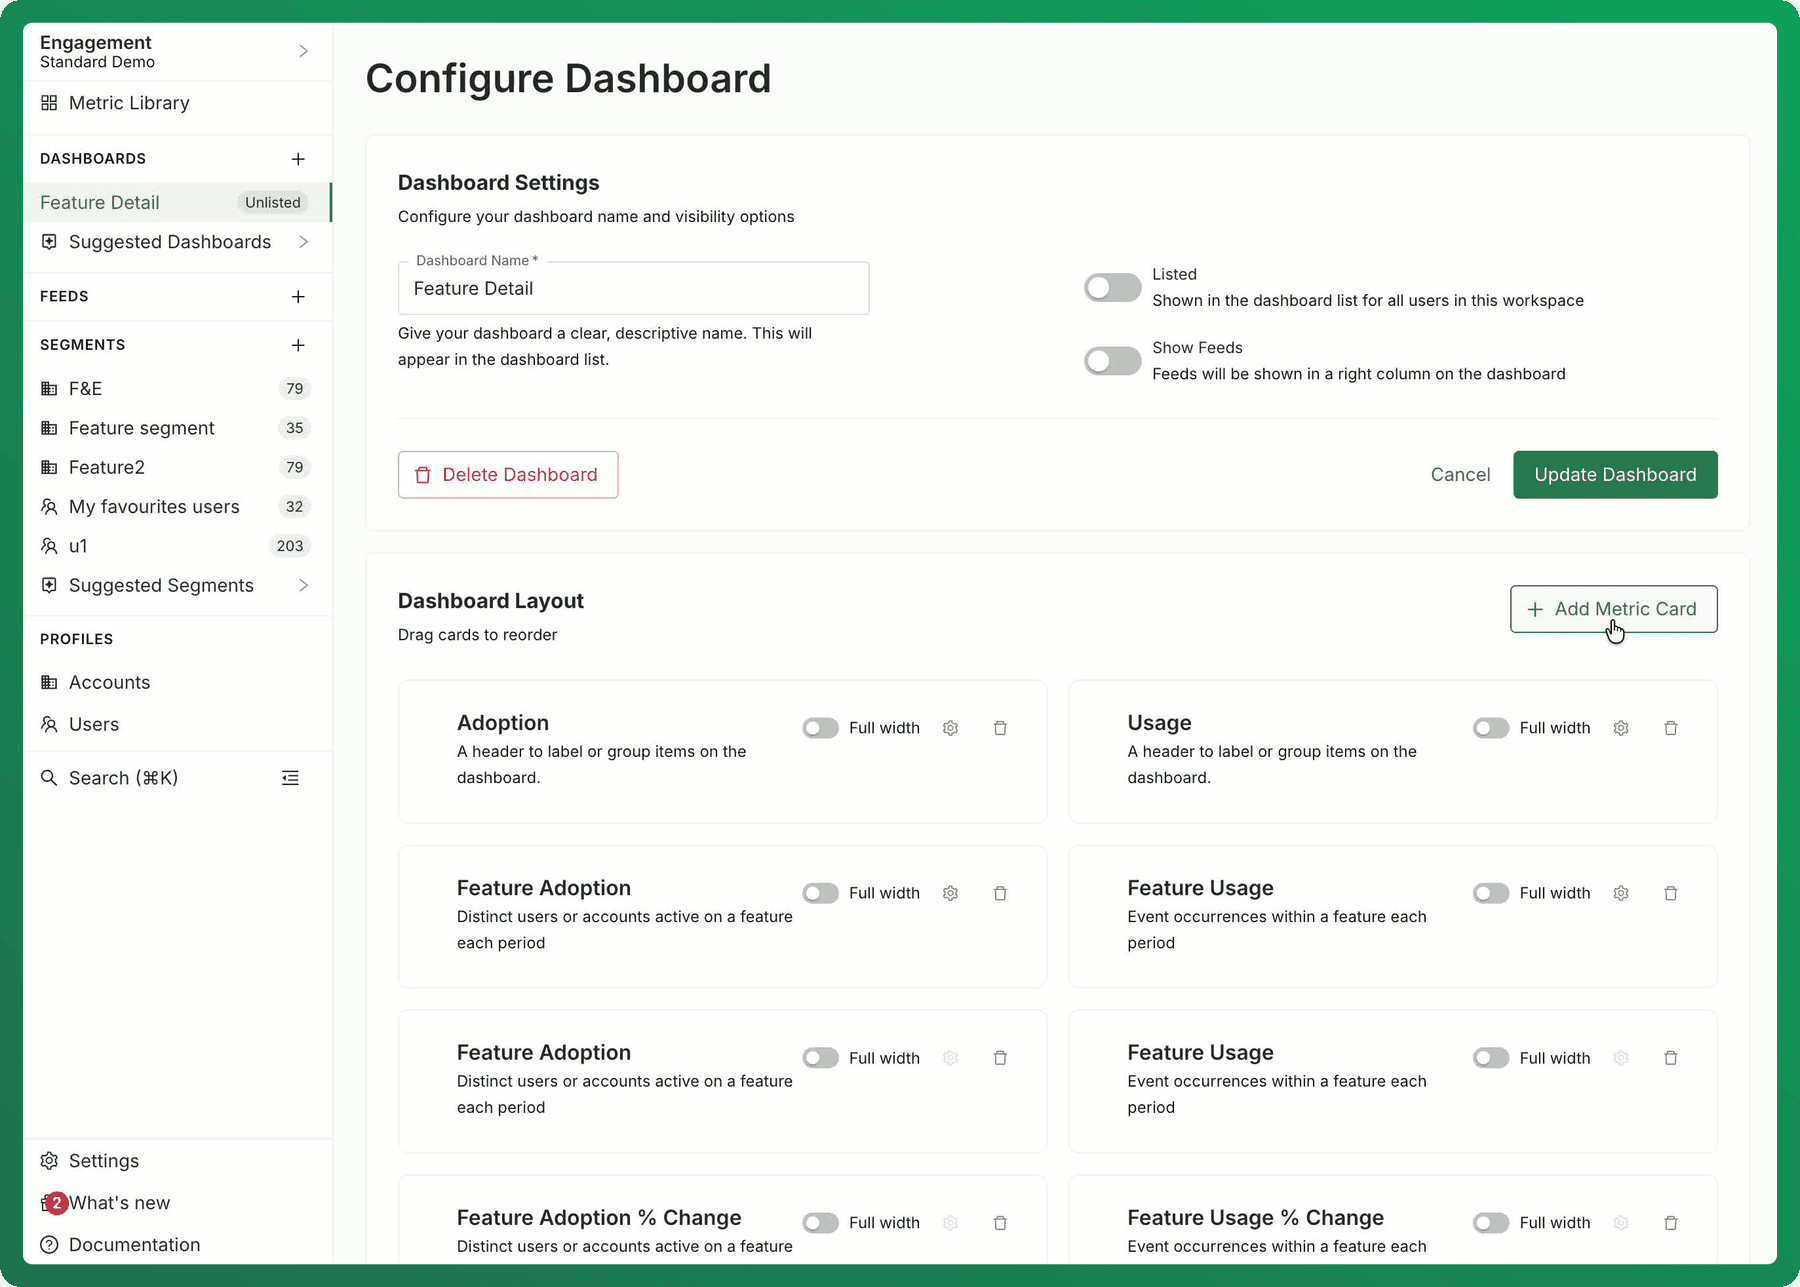This screenshot has width=1800, height=1287.
Task: Select the Feature Detail dashboard
Action: pos(177,202)
